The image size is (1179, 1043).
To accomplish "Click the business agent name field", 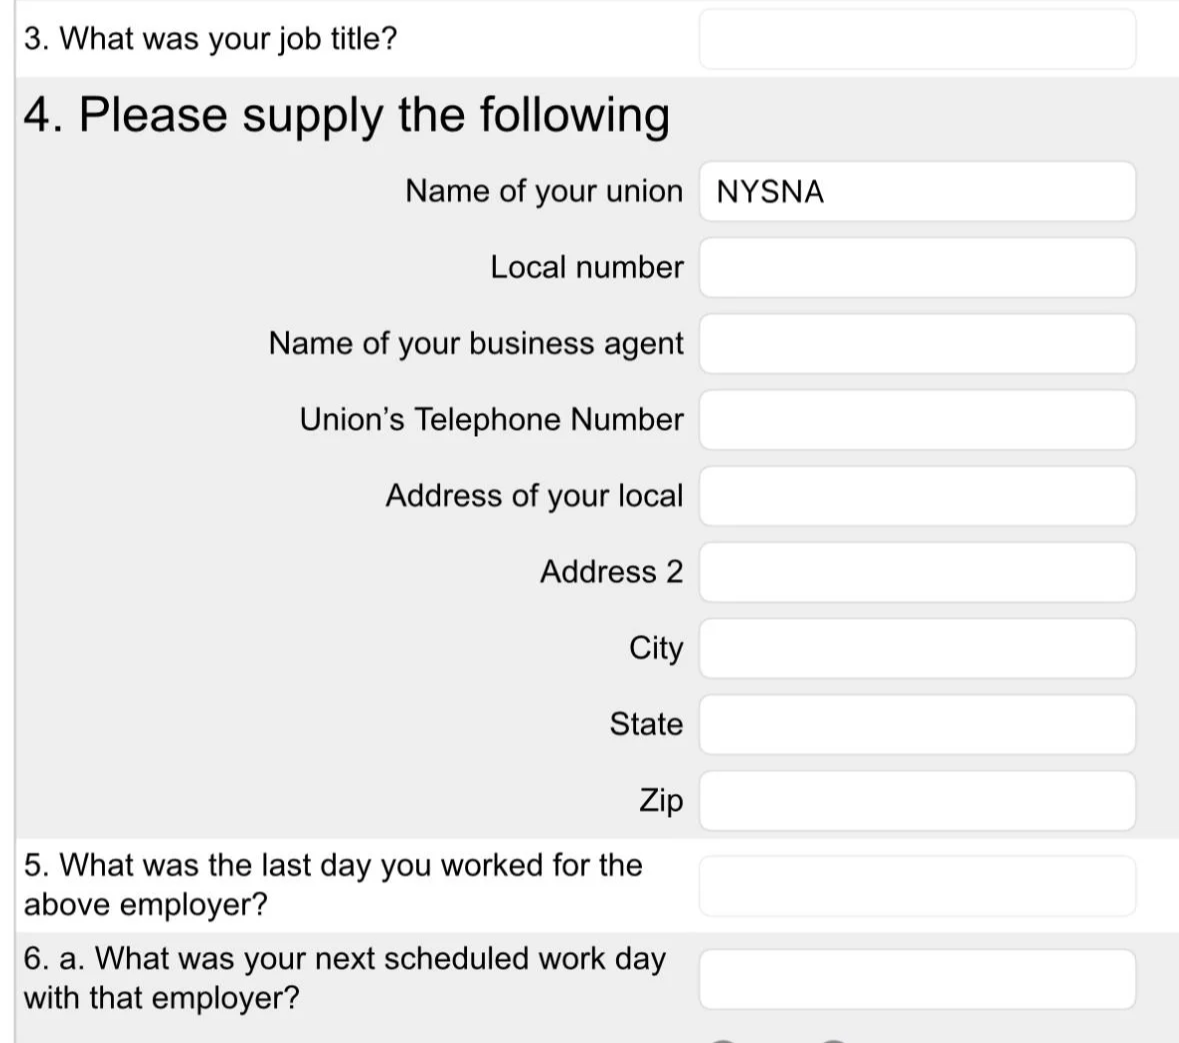I will [x=917, y=343].
